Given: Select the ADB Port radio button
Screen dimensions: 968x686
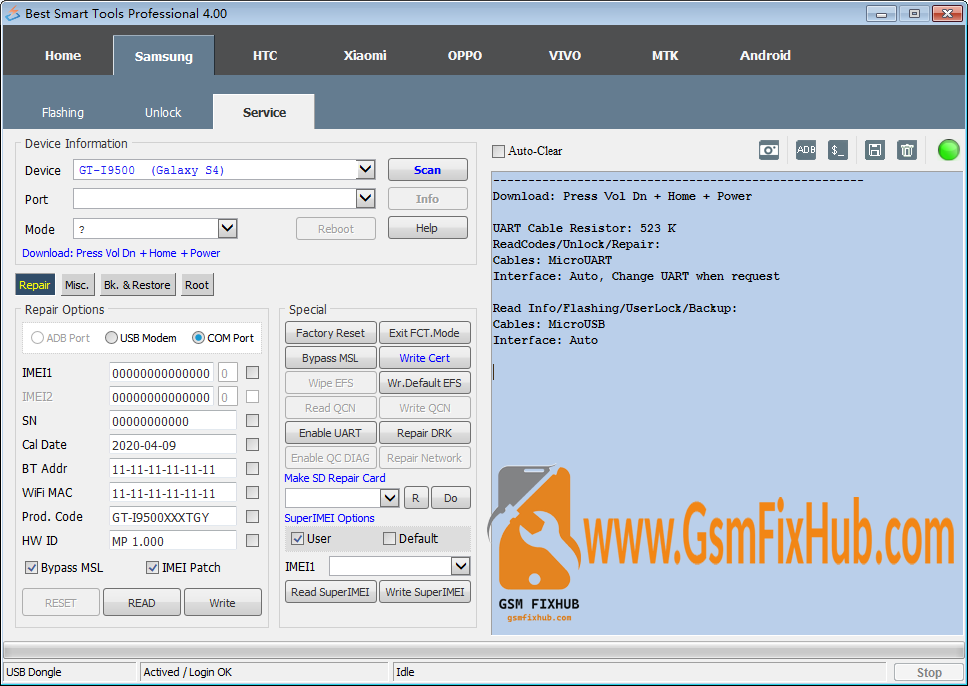Looking at the screenshot, I should coord(37,338).
